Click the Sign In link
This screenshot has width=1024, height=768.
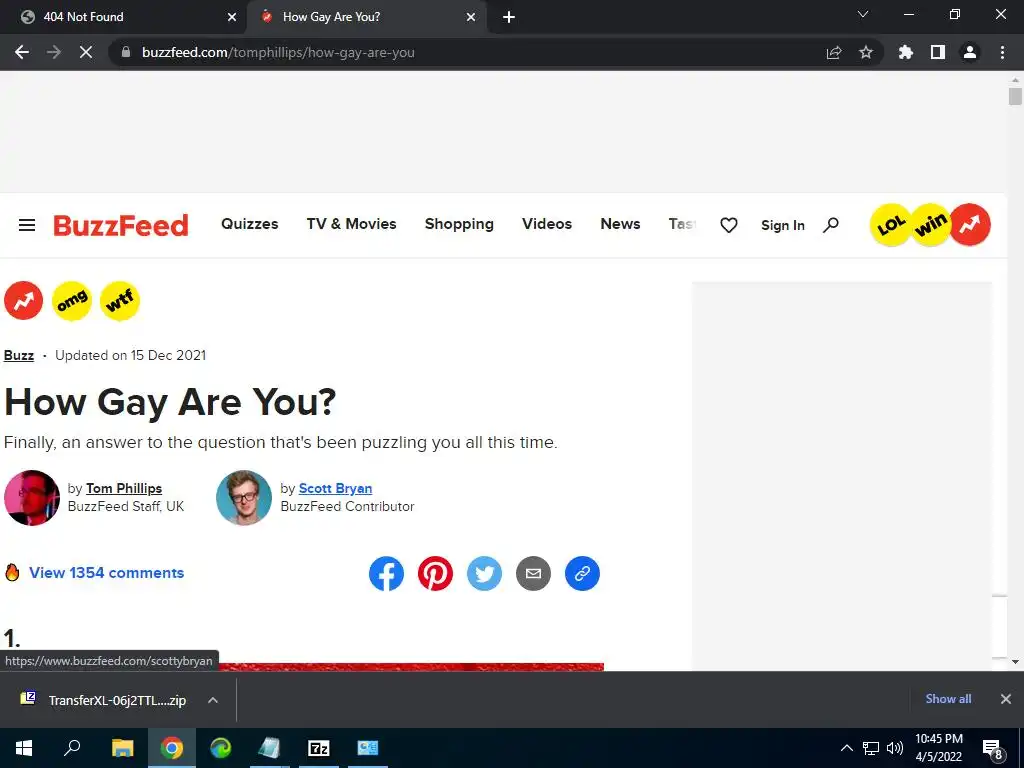pos(782,225)
